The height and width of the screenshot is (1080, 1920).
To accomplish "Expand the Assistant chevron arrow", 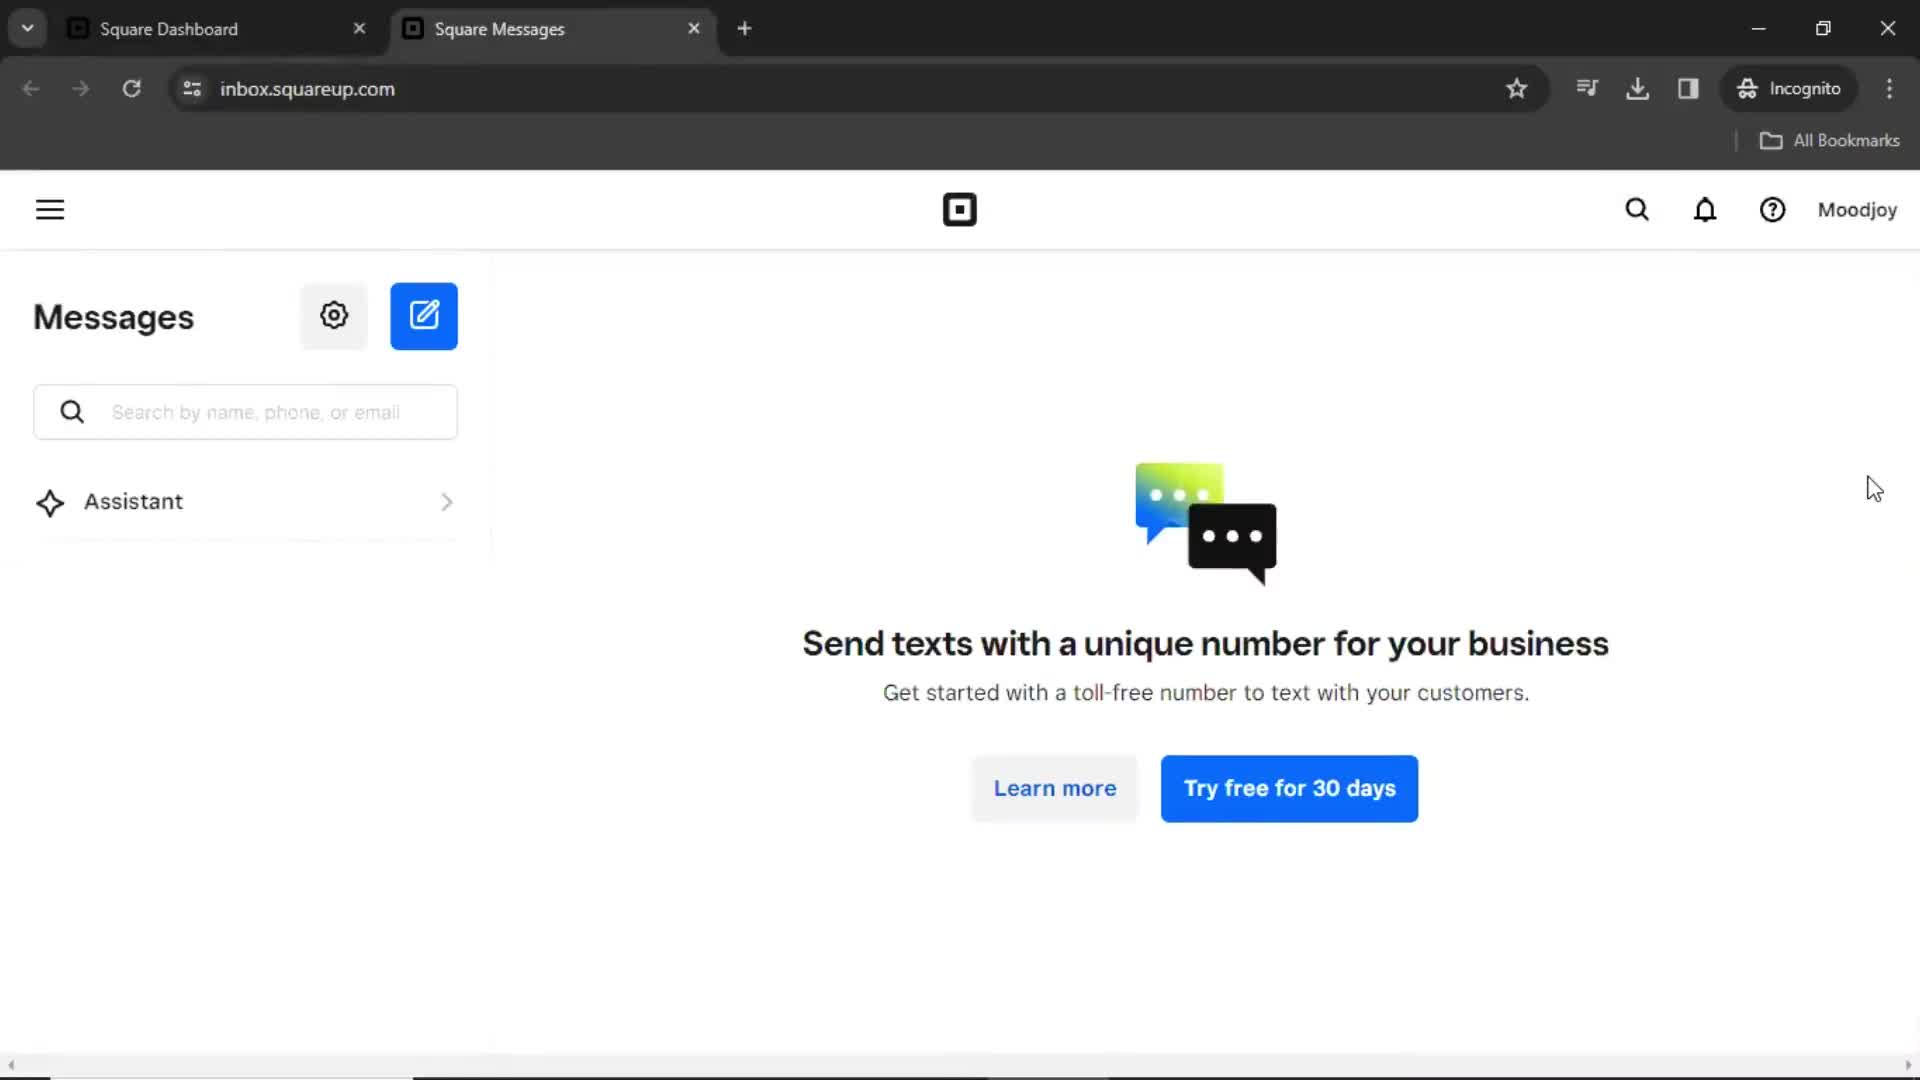I will point(447,502).
